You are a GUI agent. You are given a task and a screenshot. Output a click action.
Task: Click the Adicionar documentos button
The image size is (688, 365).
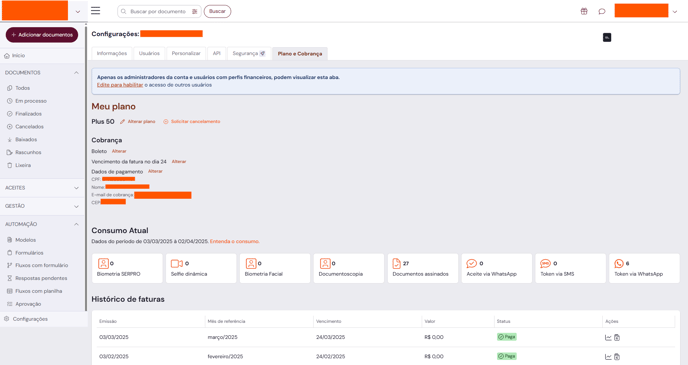(42, 35)
